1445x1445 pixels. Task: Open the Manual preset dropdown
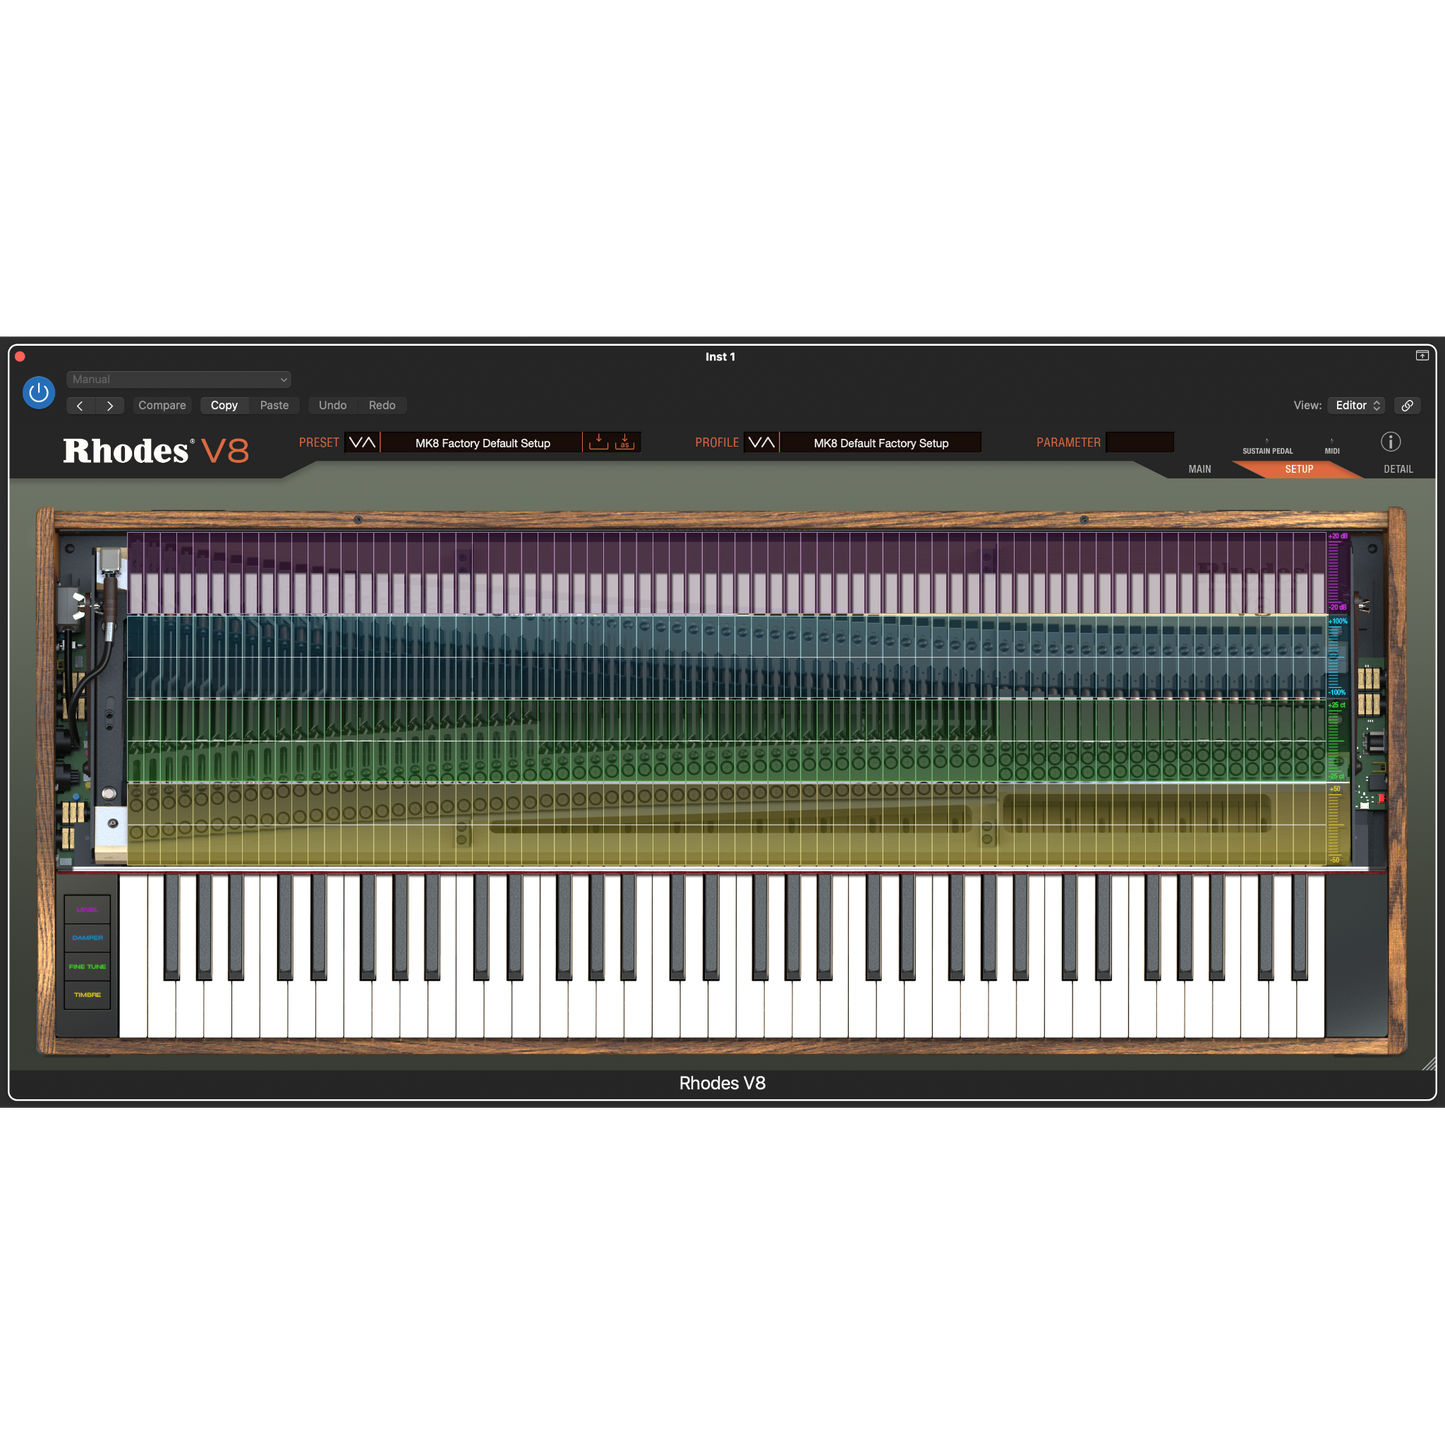point(178,379)
